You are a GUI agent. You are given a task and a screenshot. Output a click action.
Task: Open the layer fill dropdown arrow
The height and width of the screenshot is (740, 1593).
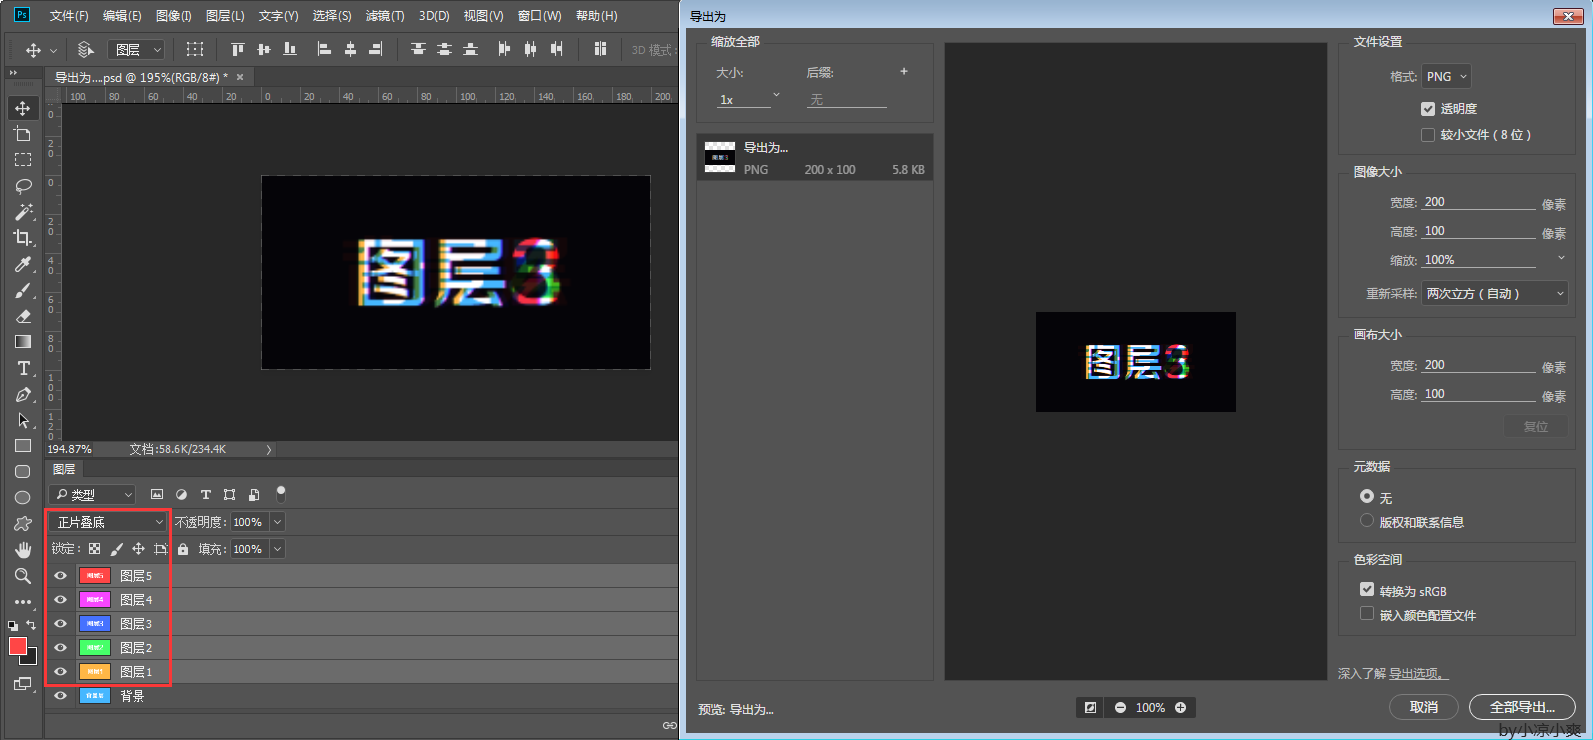(278, 549)
